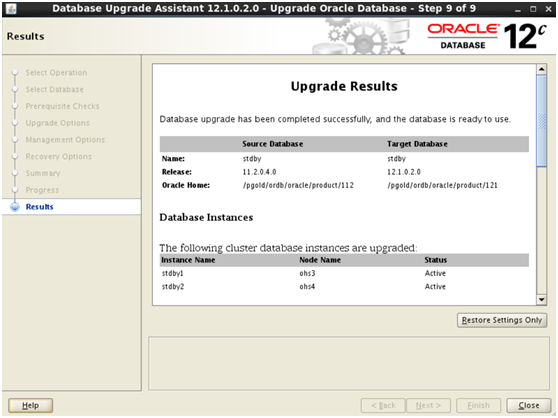This screenshot has width=558, height=418.
Task: Click the scrollbar up arrow
Action: click(x=542, y=69)
